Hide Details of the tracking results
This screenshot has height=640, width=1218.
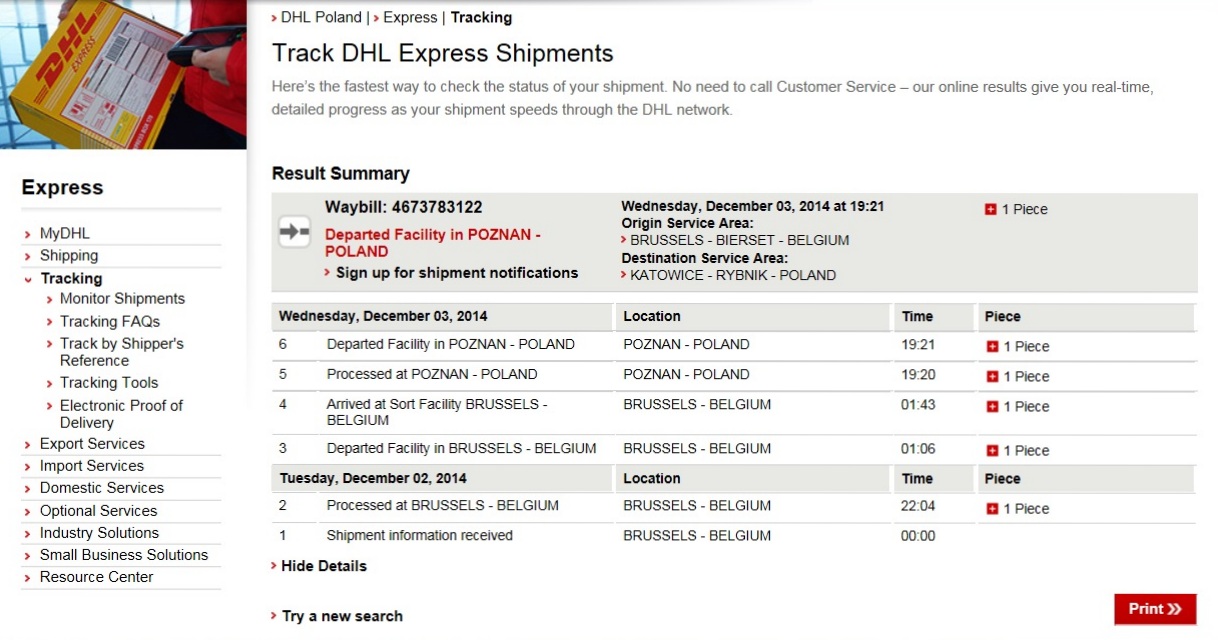pyautogui.click(x=323, y=566)
